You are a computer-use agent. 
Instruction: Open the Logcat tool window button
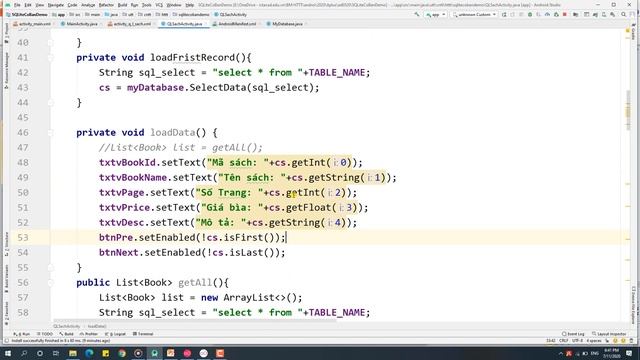click(x=116, y=334)
